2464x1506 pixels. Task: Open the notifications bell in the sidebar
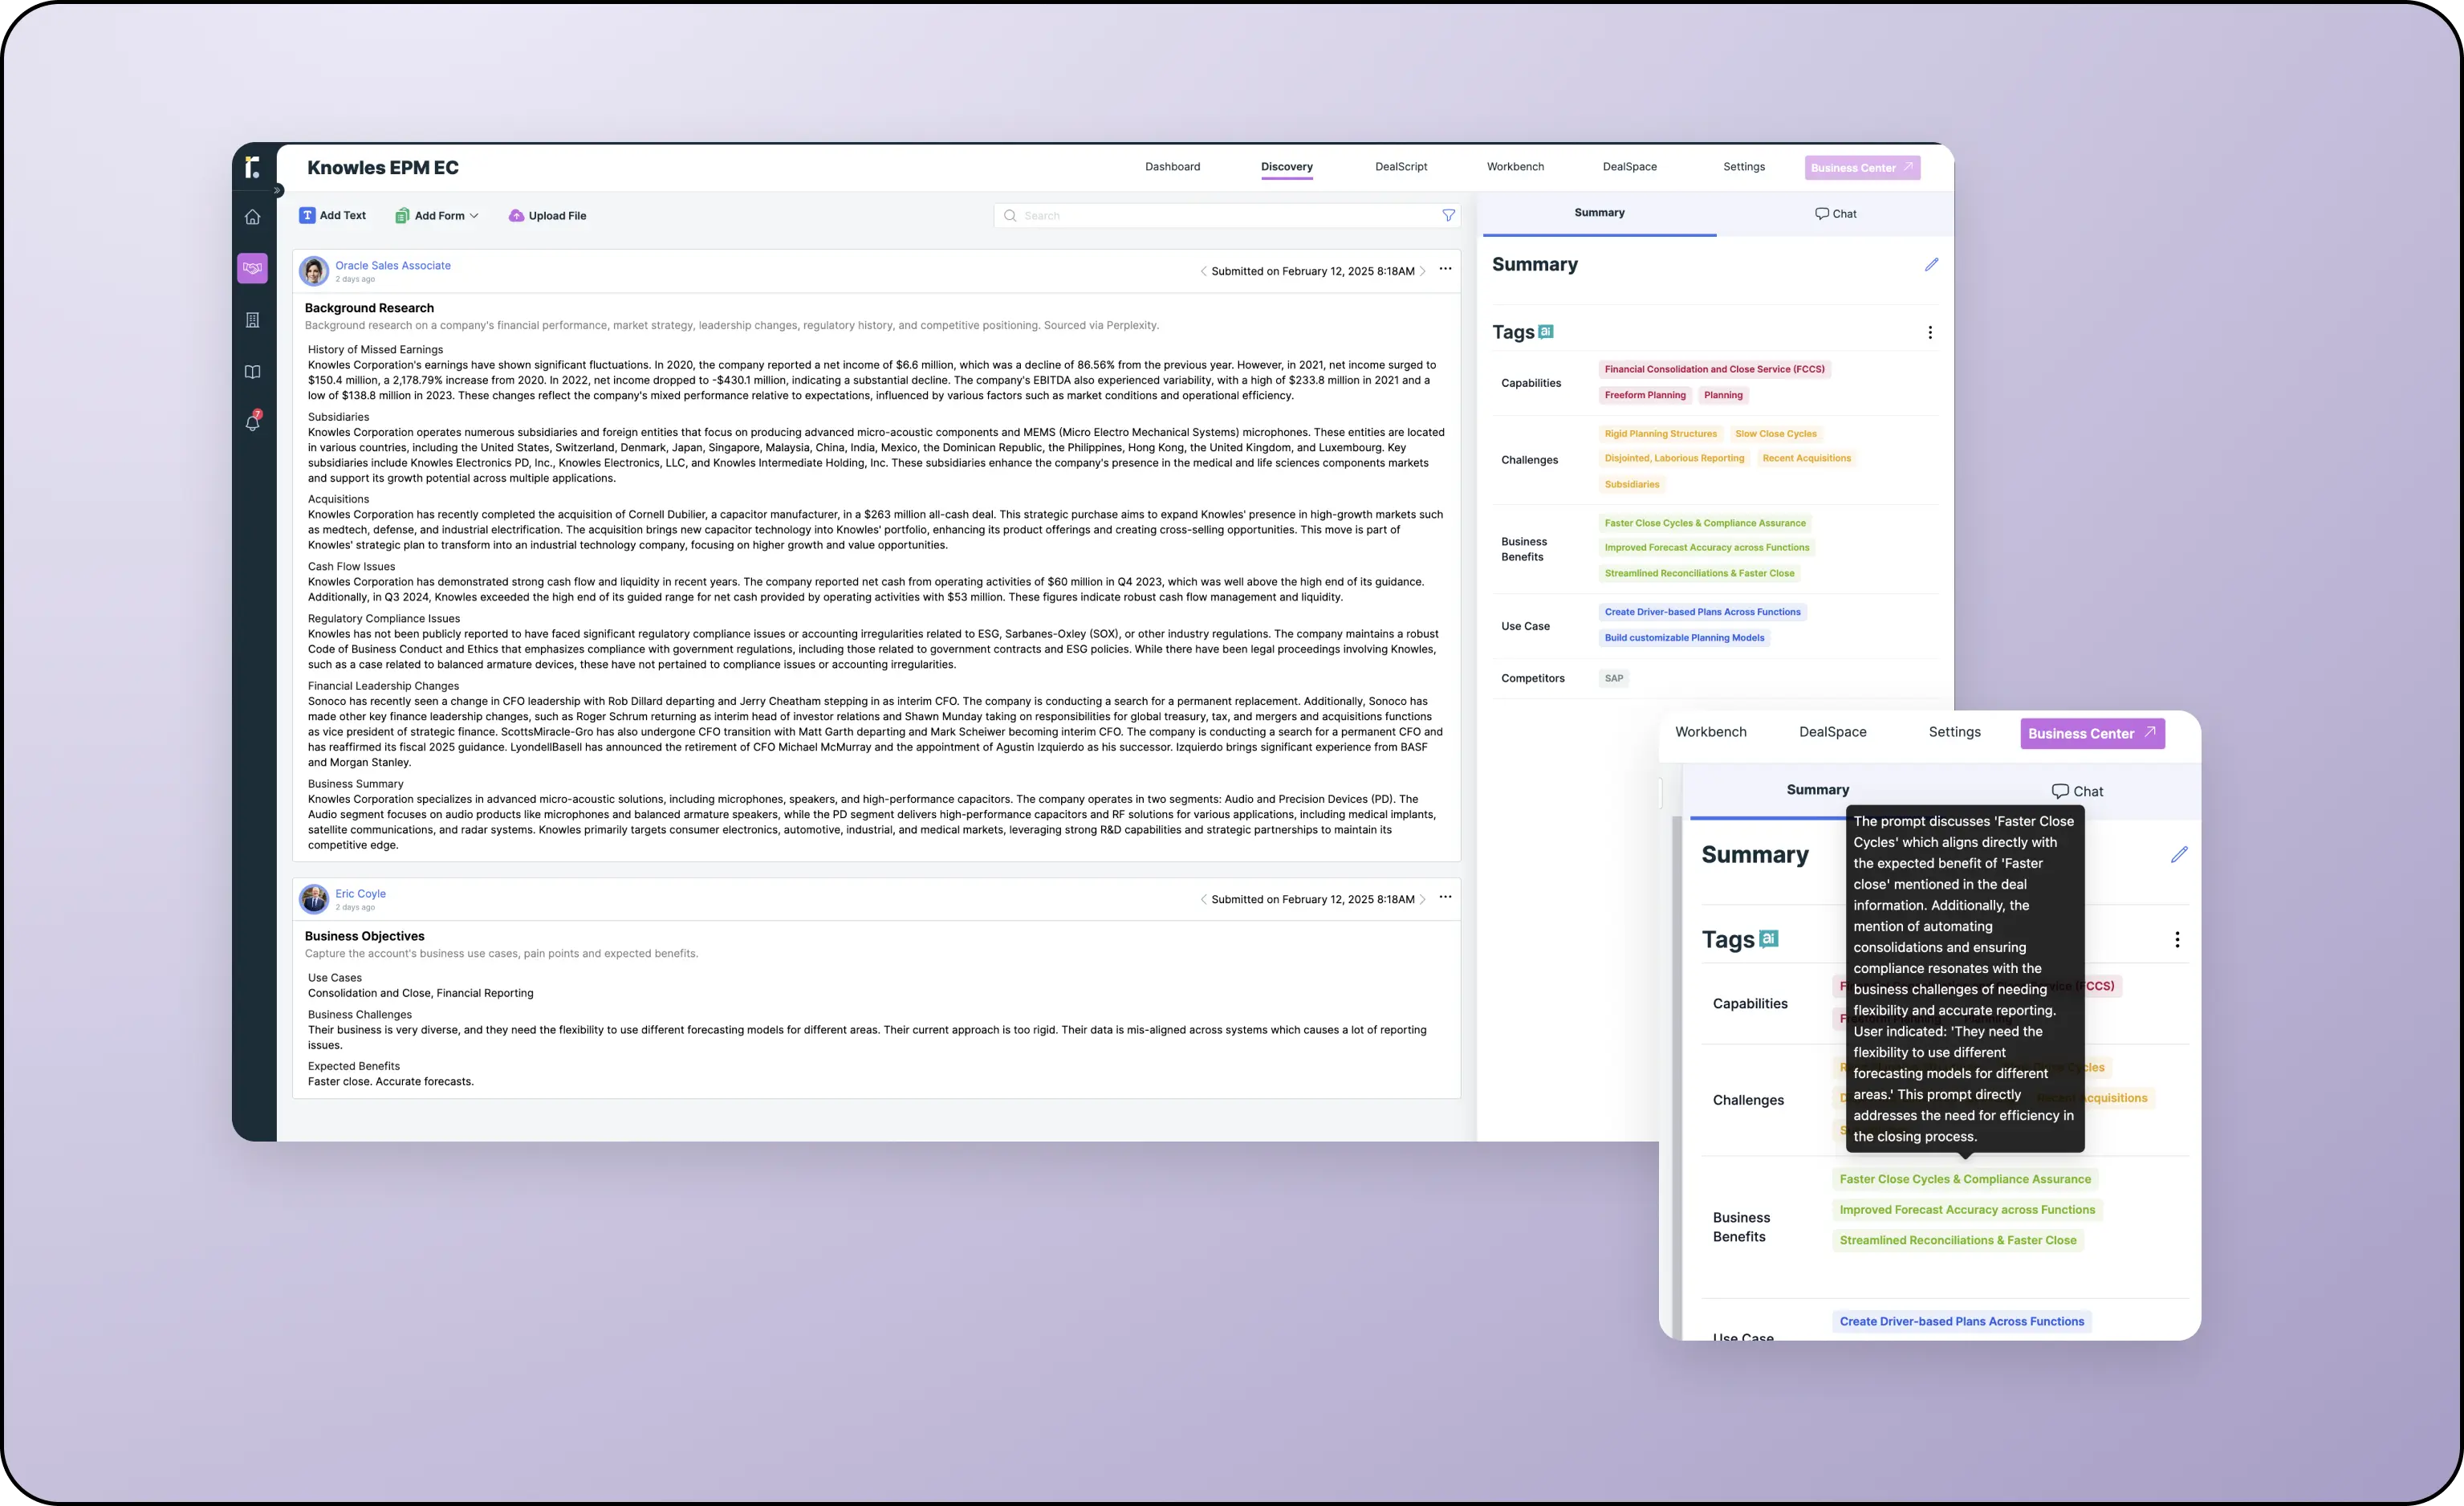click(252, 422)
